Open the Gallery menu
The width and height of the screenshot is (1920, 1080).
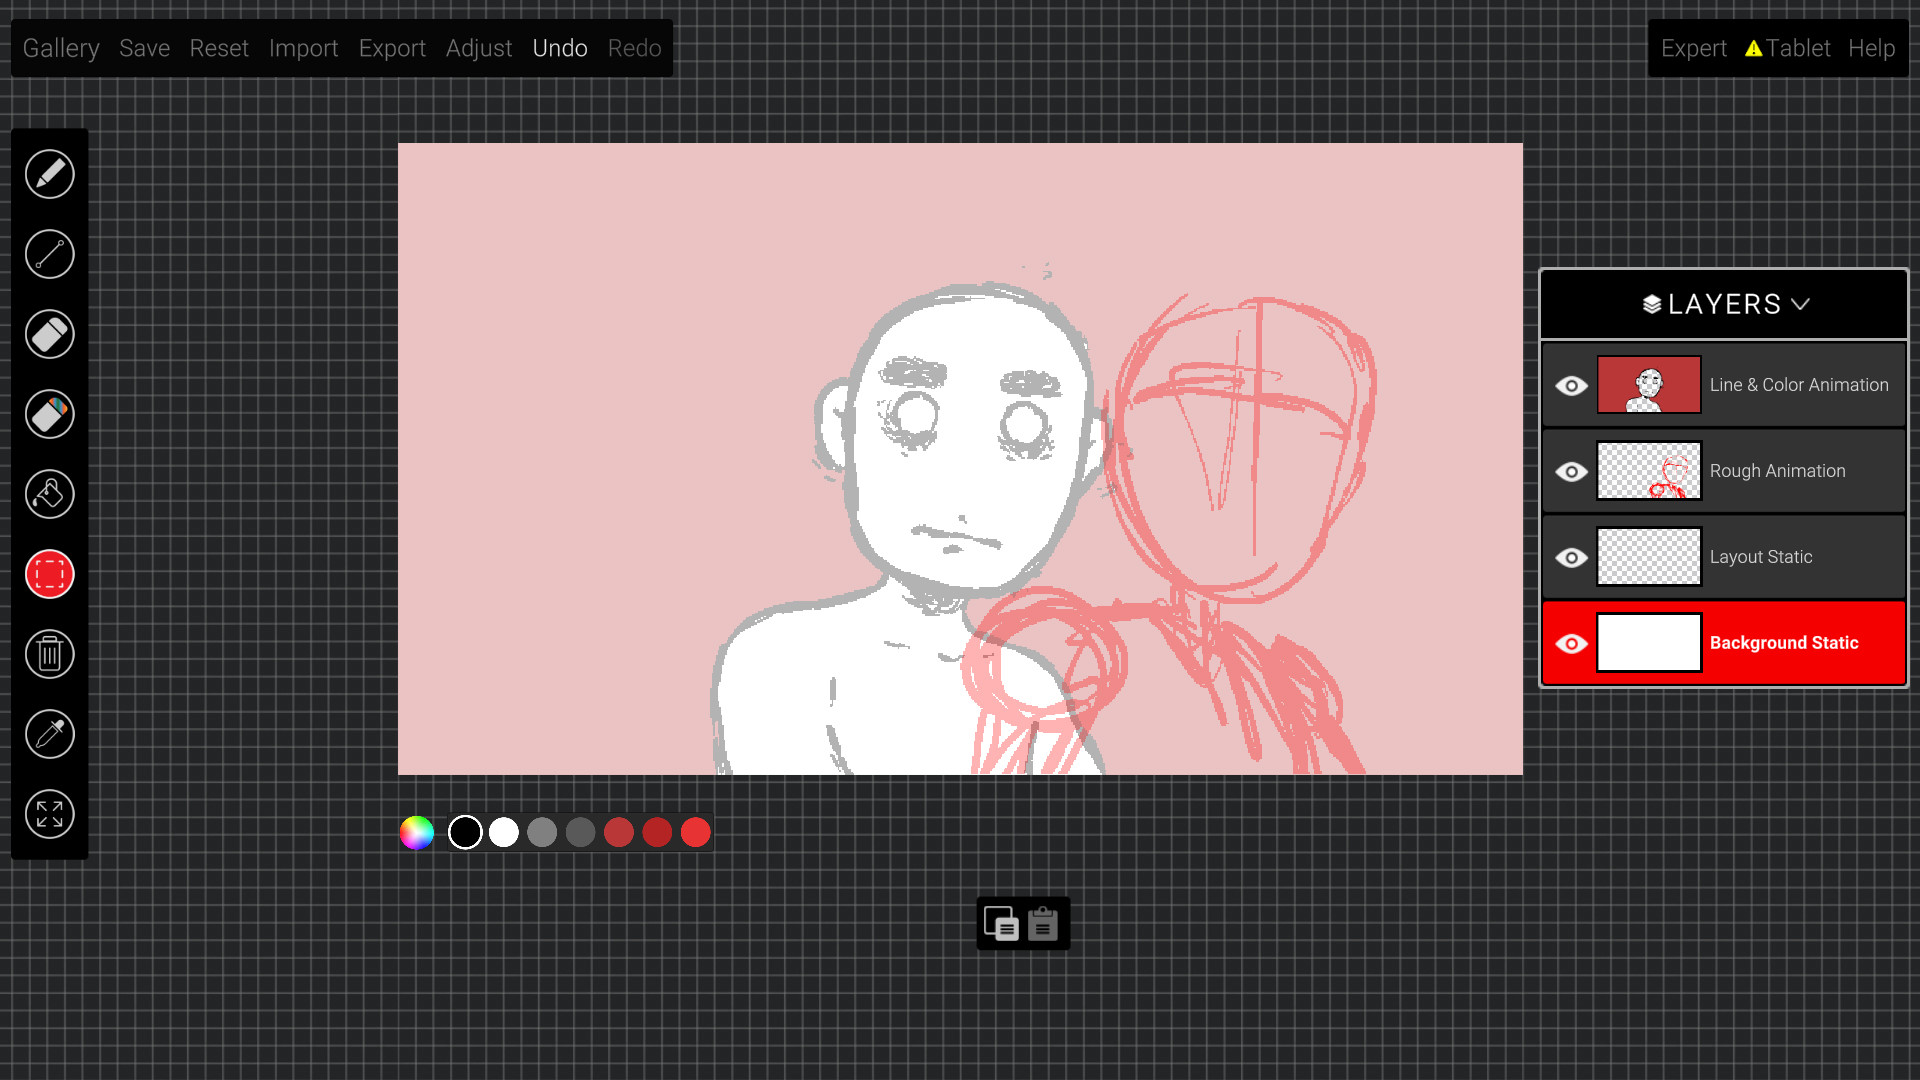coord(61,48)
